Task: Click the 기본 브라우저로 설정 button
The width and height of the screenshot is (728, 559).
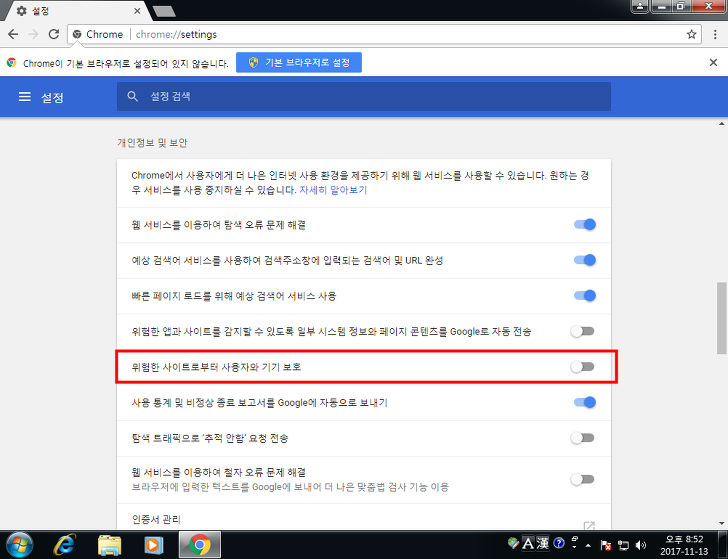Action: point(299,63)
